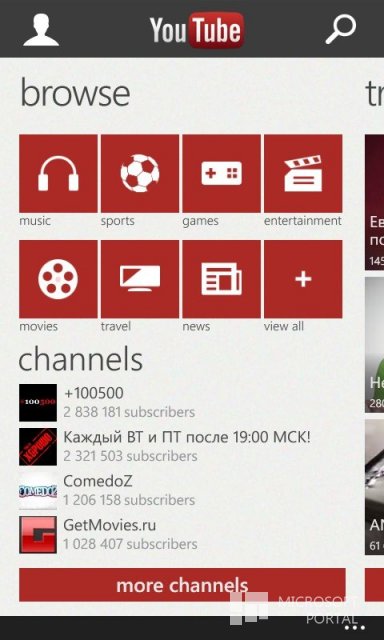
Task: Open the travel screen tile
Action: pos(140,279)
